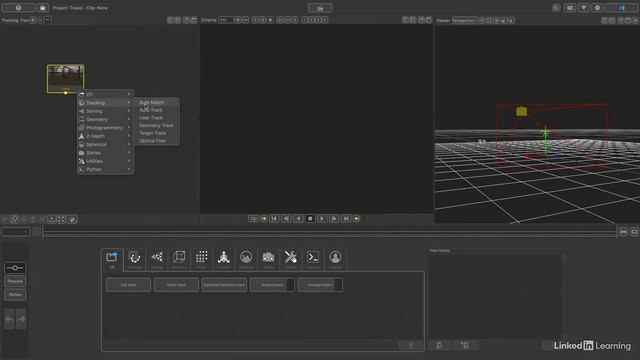Open the filter funnel icon at top right

[x=584, y=8]
